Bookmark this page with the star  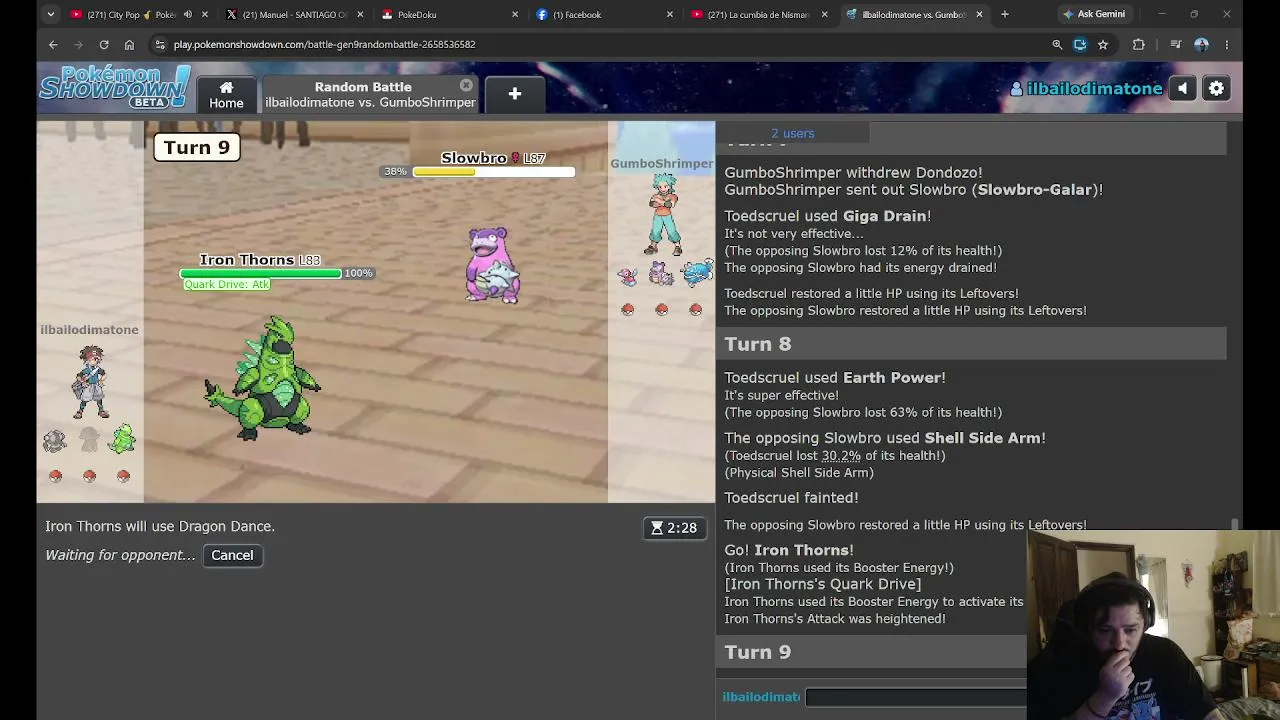pos(1103,44)
